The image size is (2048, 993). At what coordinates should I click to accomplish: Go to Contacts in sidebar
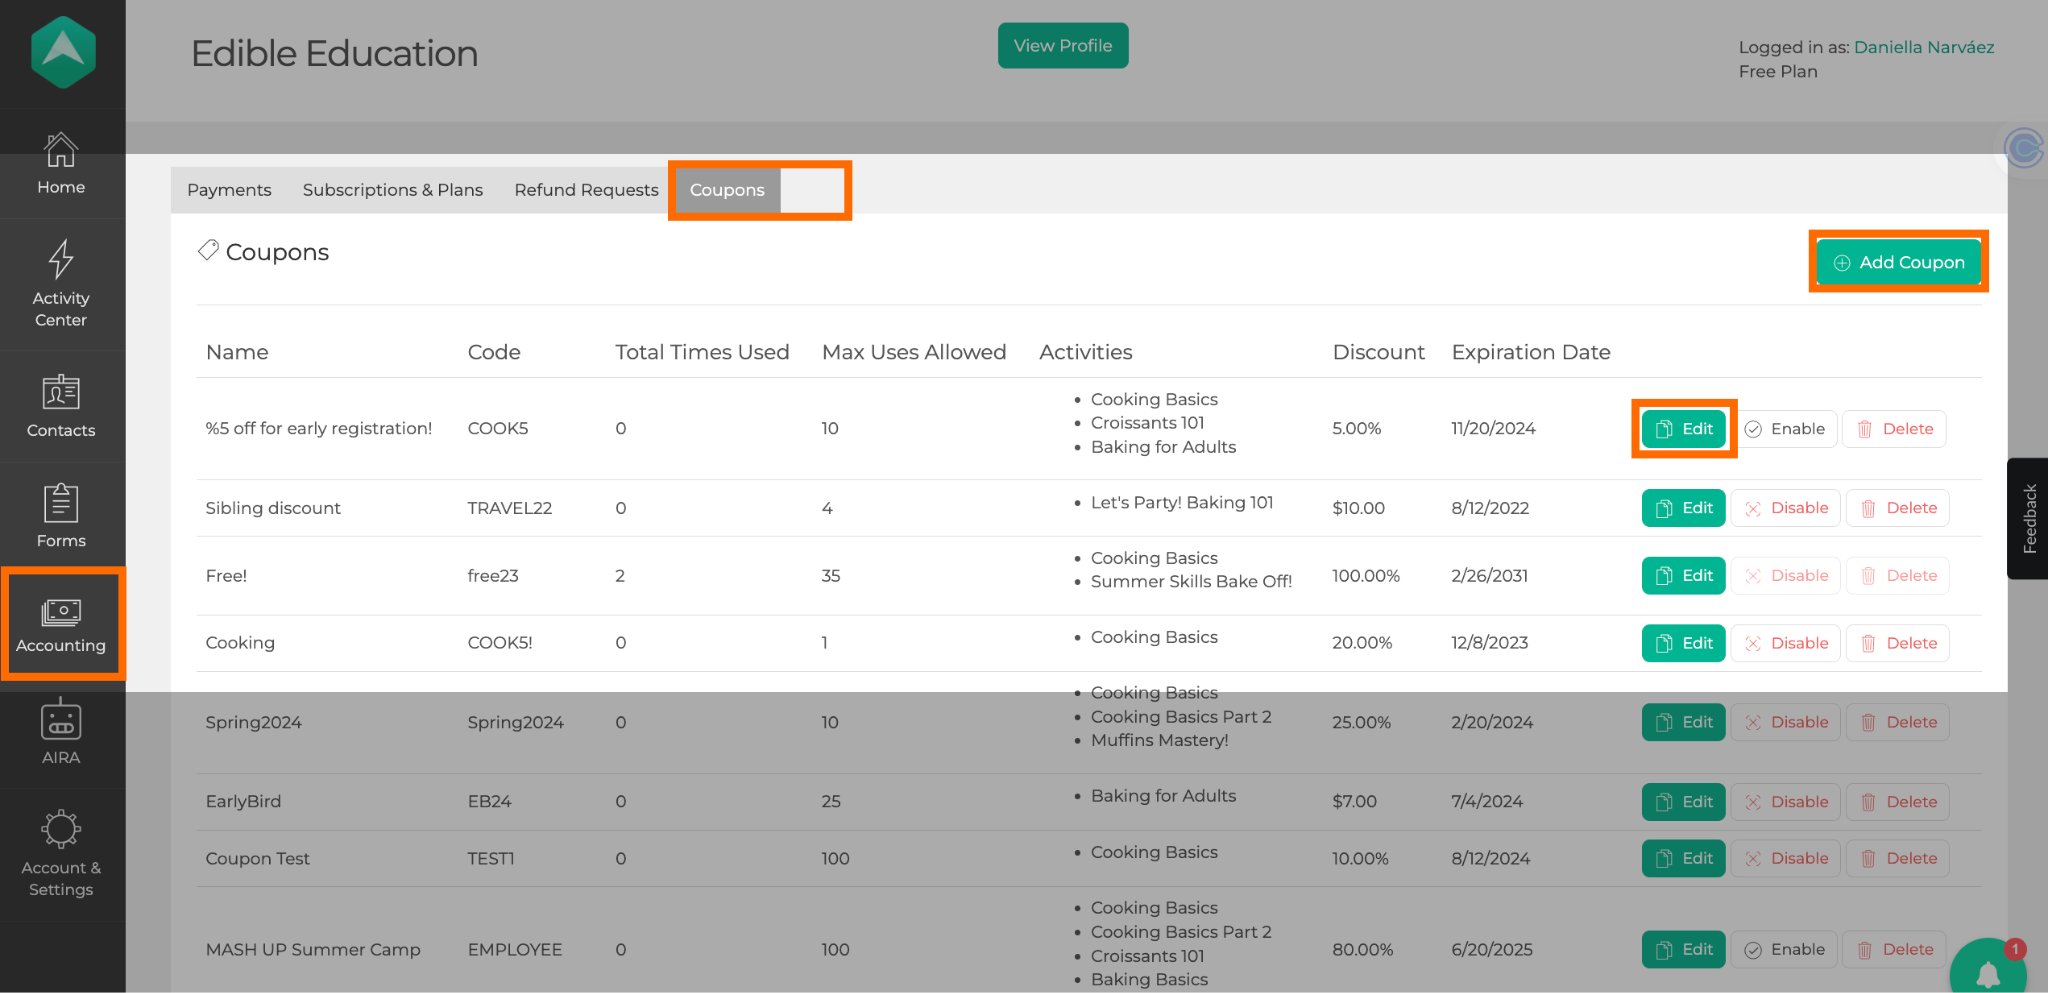pos(61,405)
